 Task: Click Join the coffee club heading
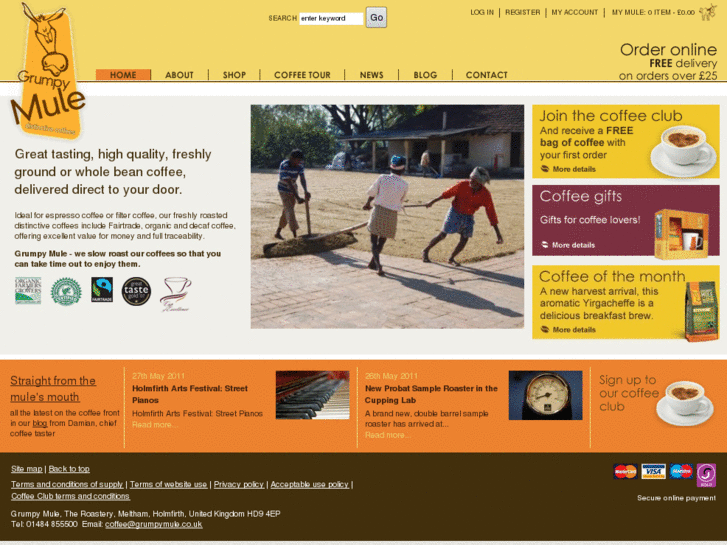[611, 115]
